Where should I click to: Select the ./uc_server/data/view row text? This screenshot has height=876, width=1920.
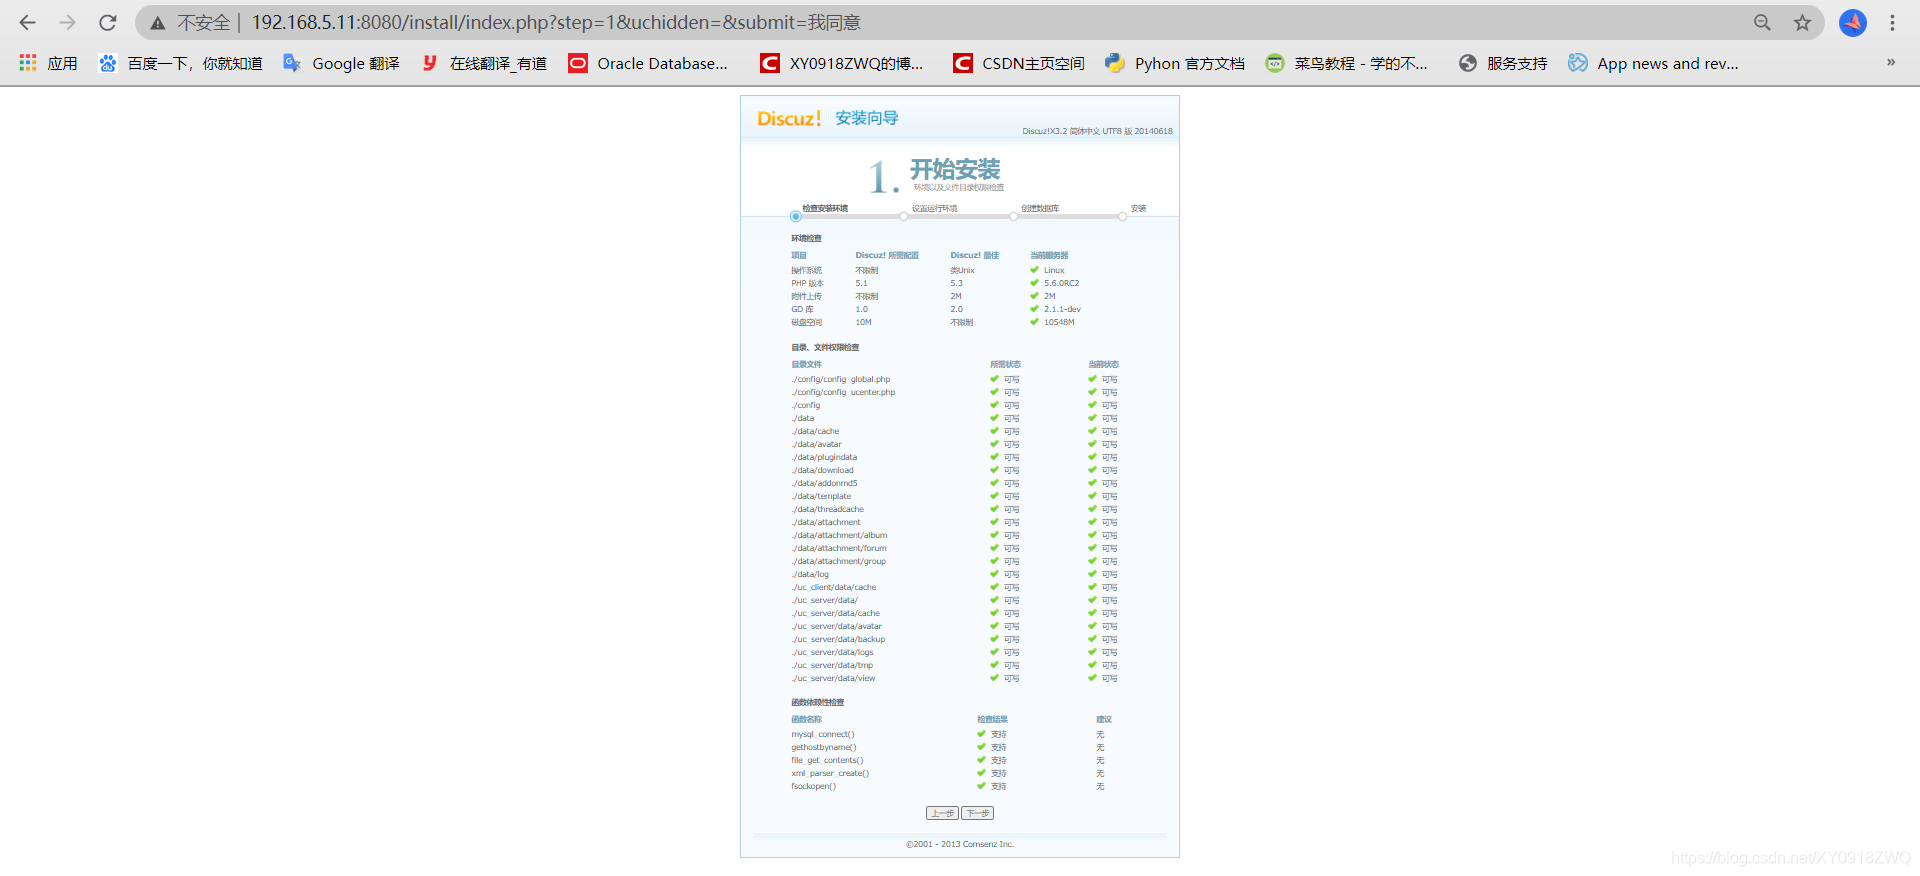[x=833, y=678]
